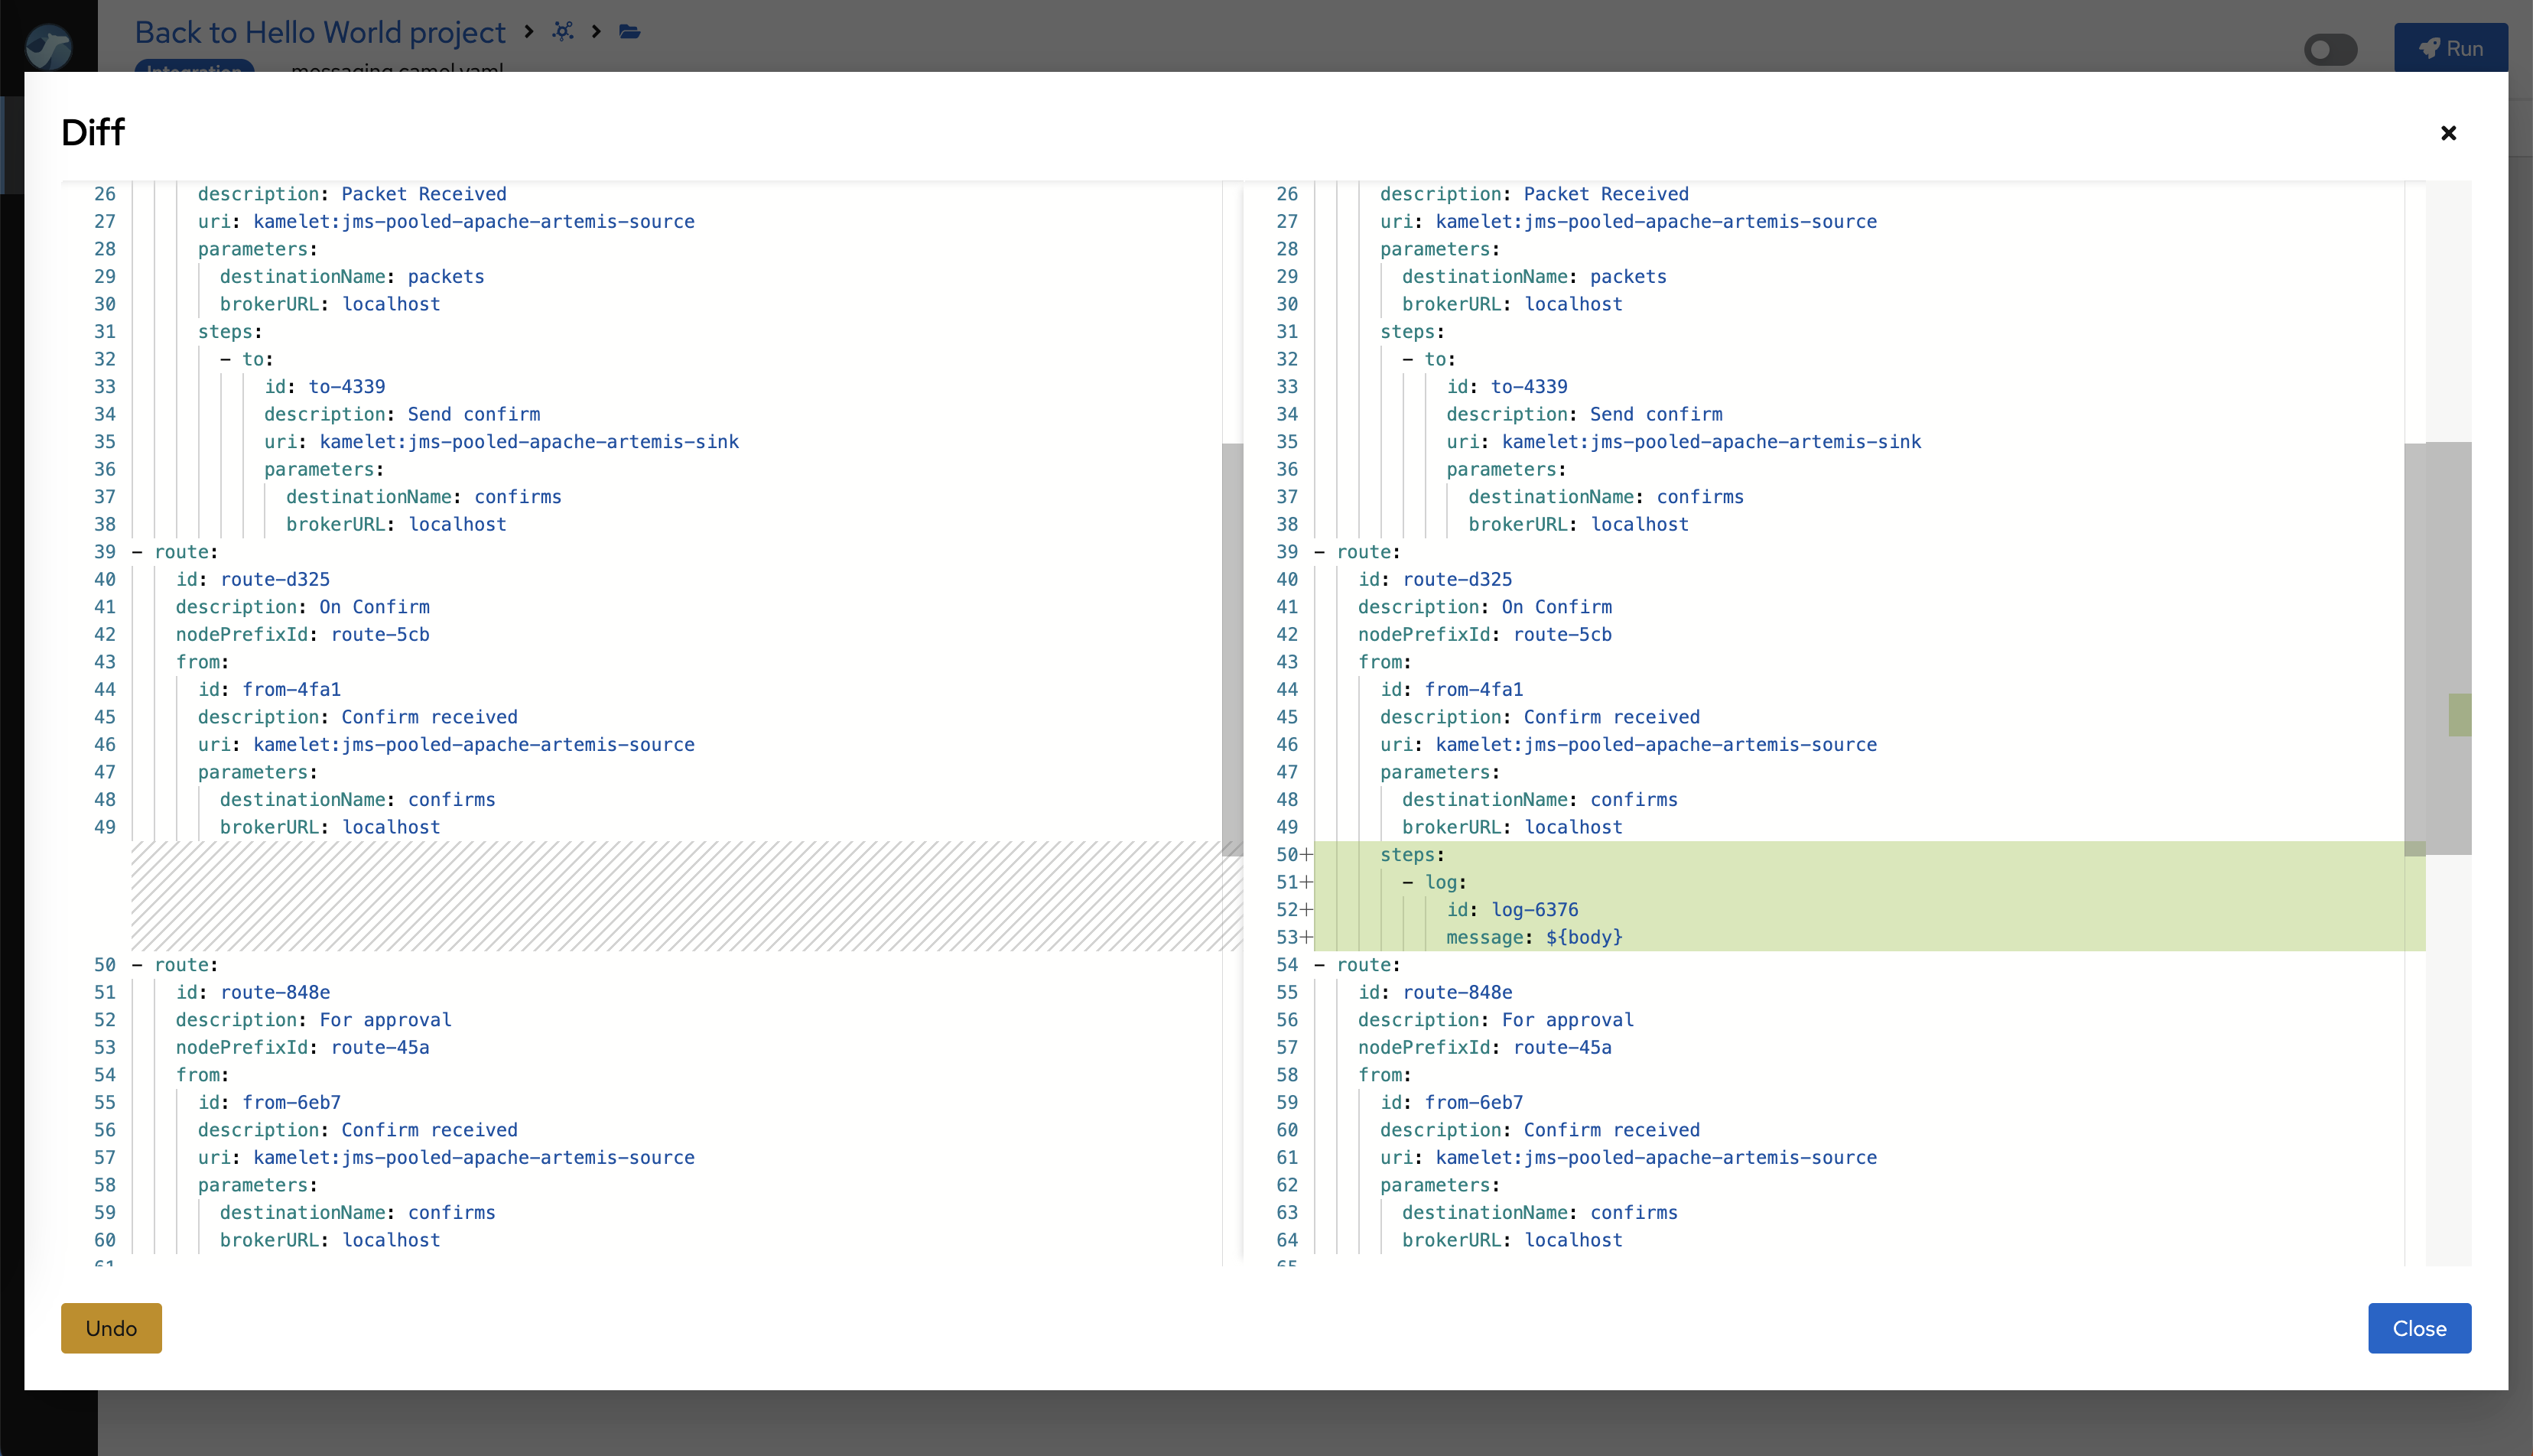
Task: Click the open folder breadcrumb icon
Action: [629, 31]
